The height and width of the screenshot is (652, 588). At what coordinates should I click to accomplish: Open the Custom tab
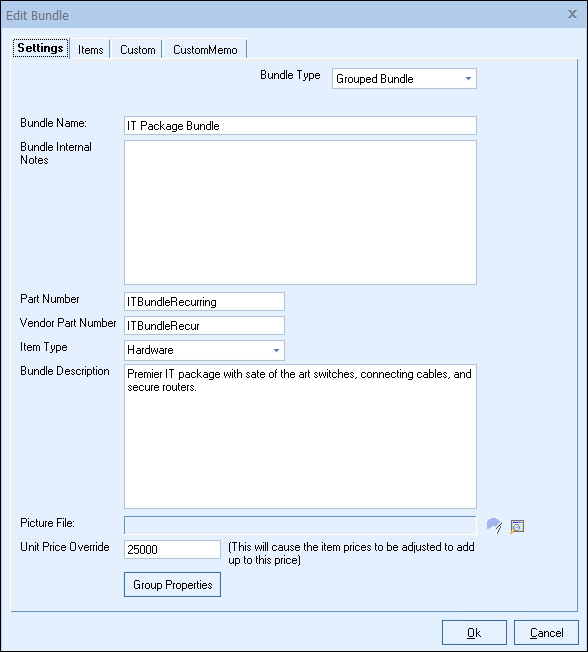tap(138, 49)
